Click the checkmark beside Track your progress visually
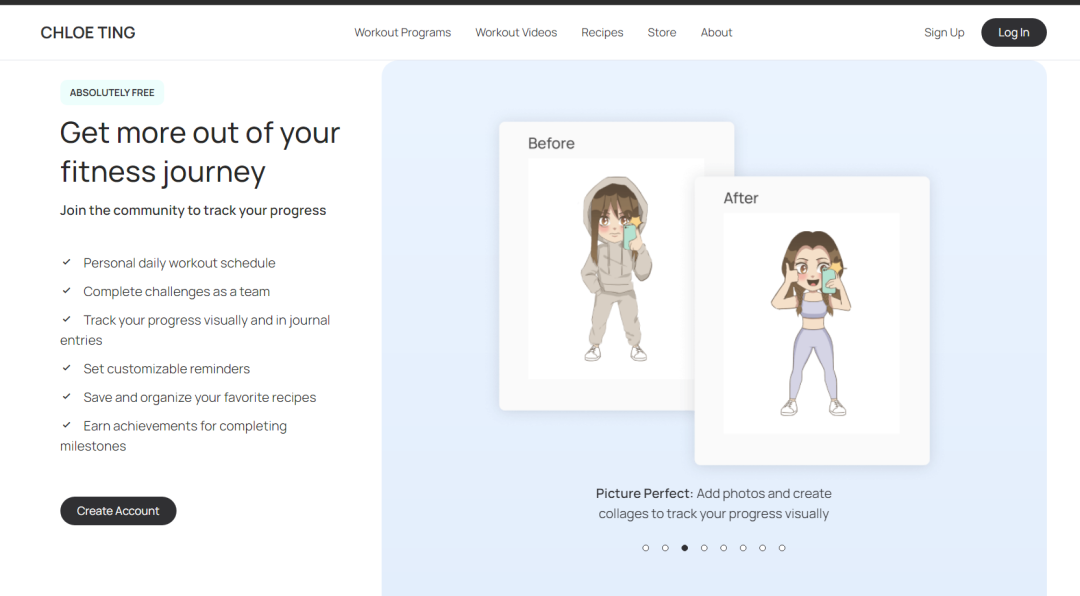This screenshot has width=1080, height=596. [x=67, y=319]
